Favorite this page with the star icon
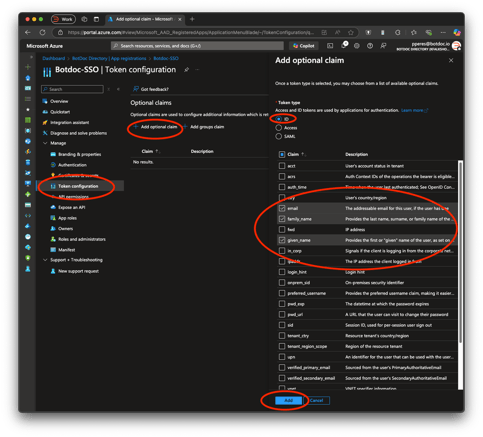483x437 pixels. 351,32
